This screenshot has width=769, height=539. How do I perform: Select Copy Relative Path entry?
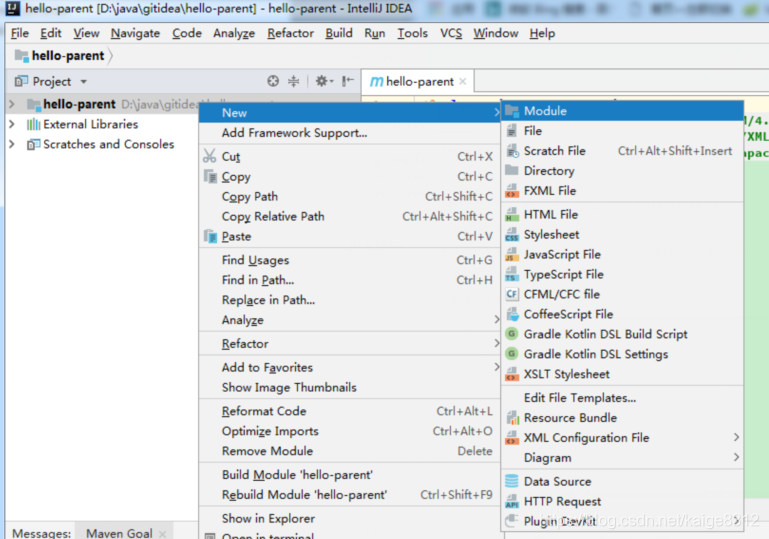[350, 216]
